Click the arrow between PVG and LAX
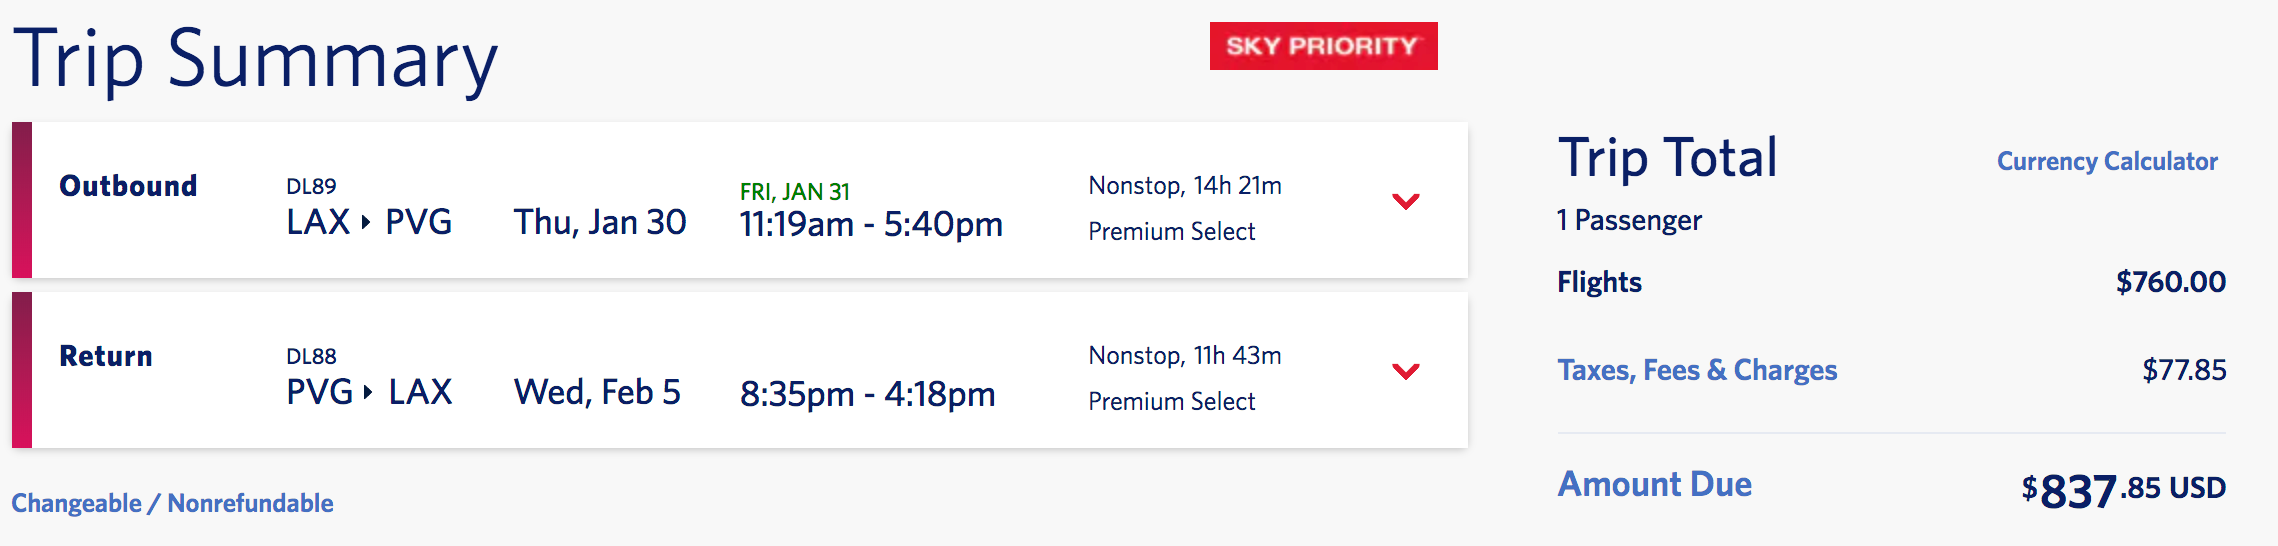 (368, 392)
